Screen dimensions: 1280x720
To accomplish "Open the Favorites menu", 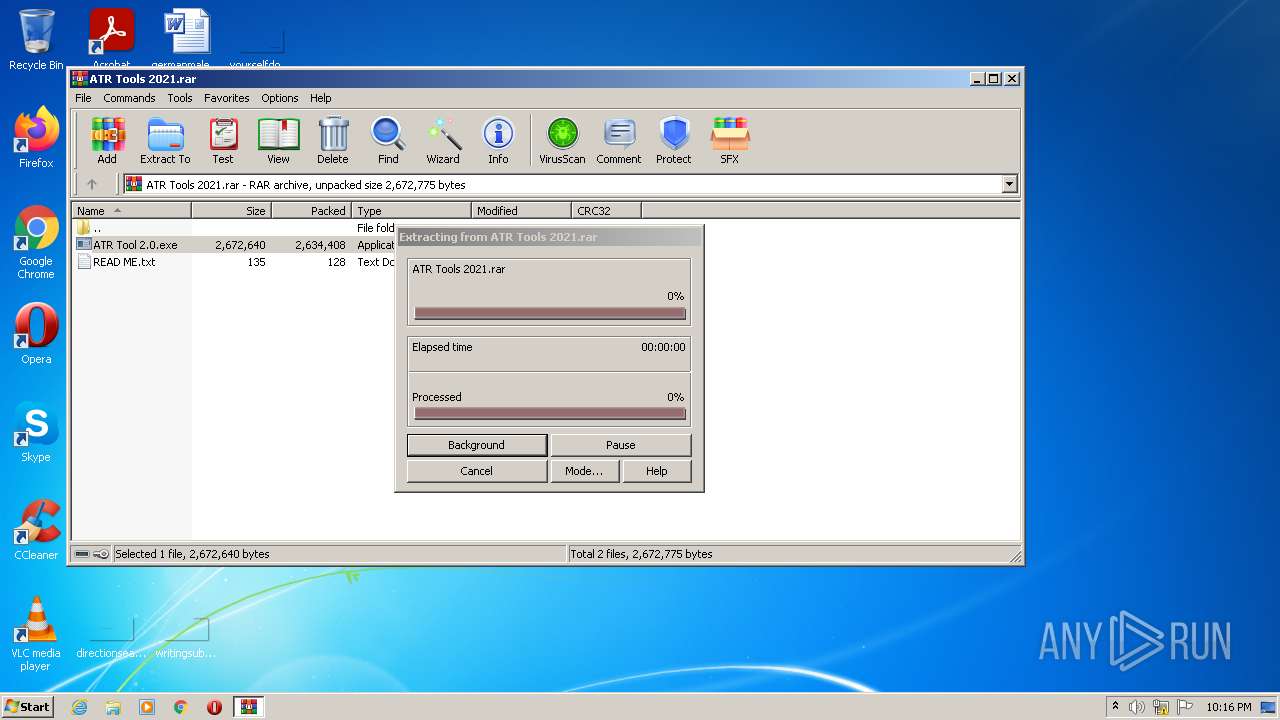I will coord(227,98).
